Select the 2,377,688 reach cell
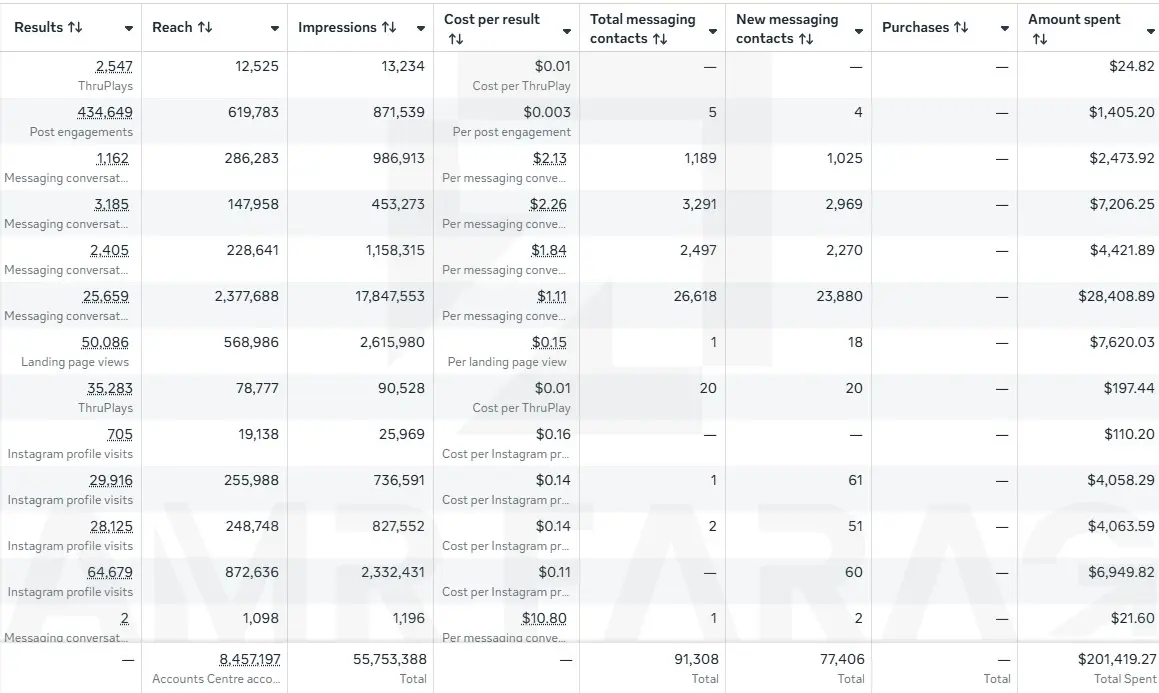This screenshot has width=1159, height=693. (247, 297)
